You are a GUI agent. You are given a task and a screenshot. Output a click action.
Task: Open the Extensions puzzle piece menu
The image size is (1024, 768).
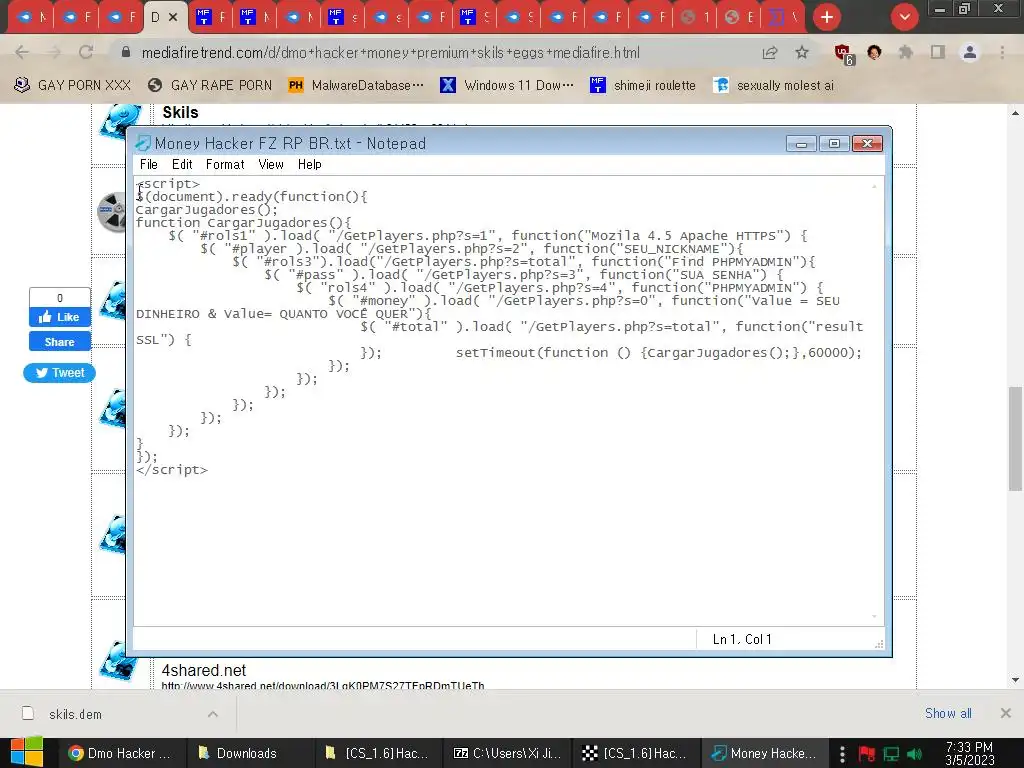coord(906,52)
